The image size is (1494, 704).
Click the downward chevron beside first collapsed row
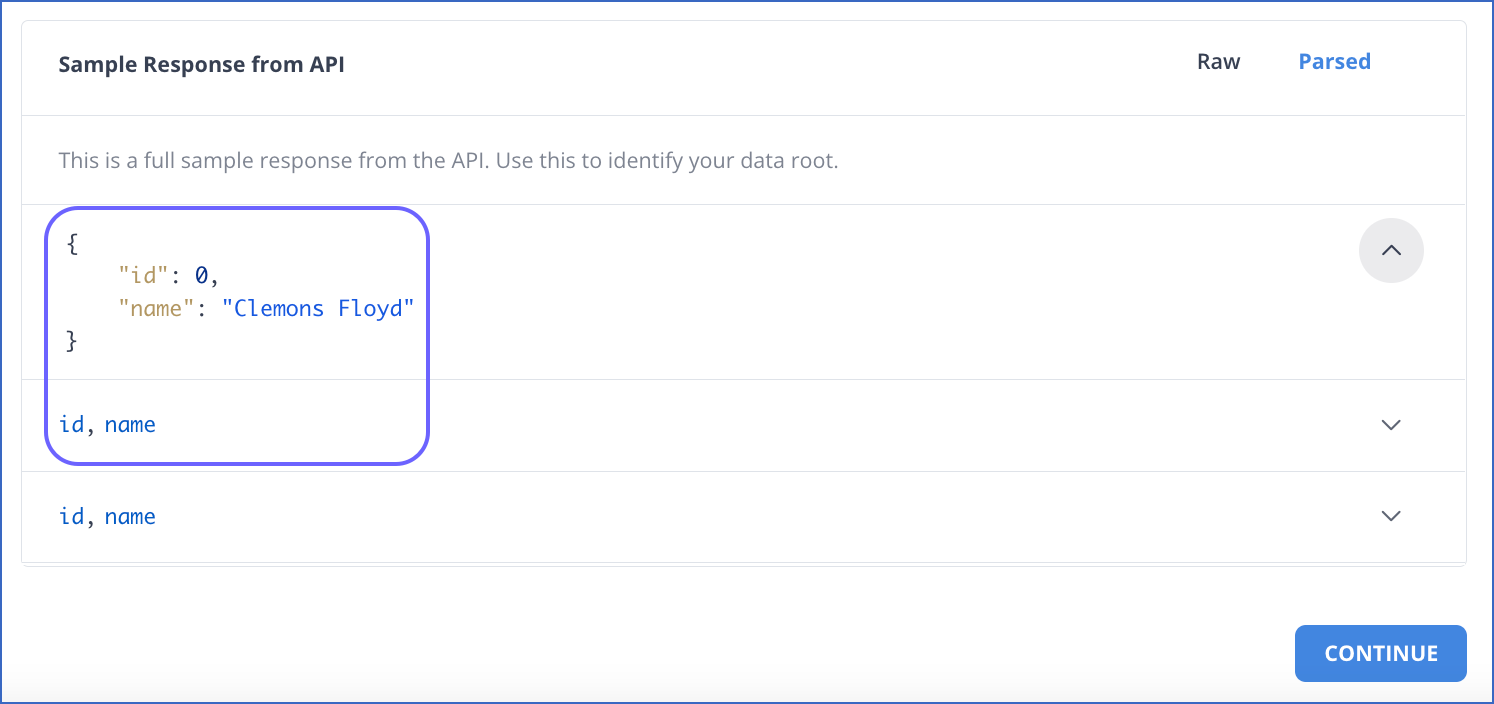click(x=1390, y=424)
